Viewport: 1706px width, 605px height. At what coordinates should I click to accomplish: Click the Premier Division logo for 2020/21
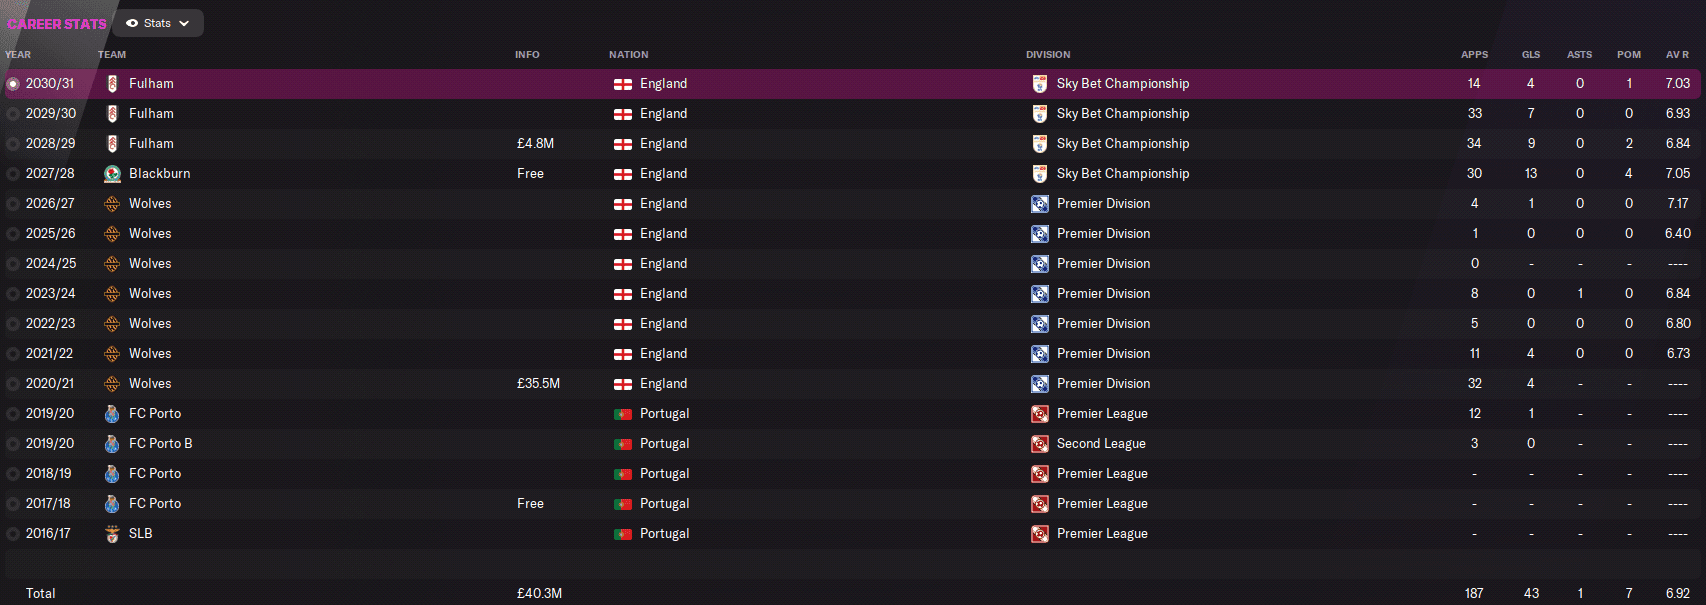click(x=1040, y=384)
